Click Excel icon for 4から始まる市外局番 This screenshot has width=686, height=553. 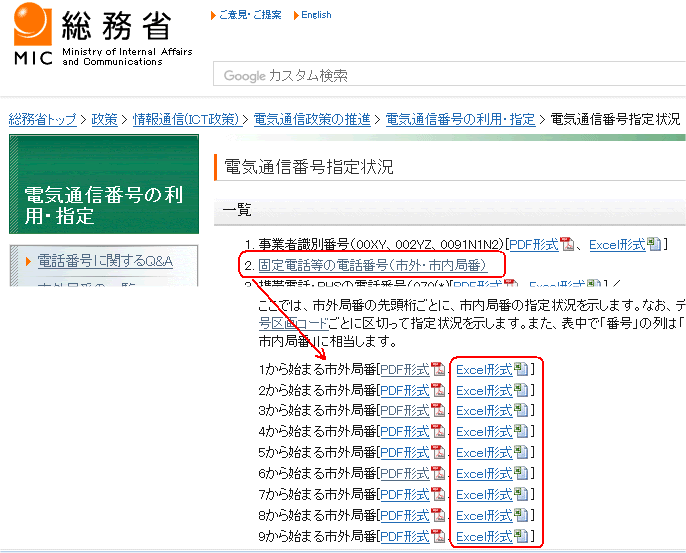(x=521, y=431)
